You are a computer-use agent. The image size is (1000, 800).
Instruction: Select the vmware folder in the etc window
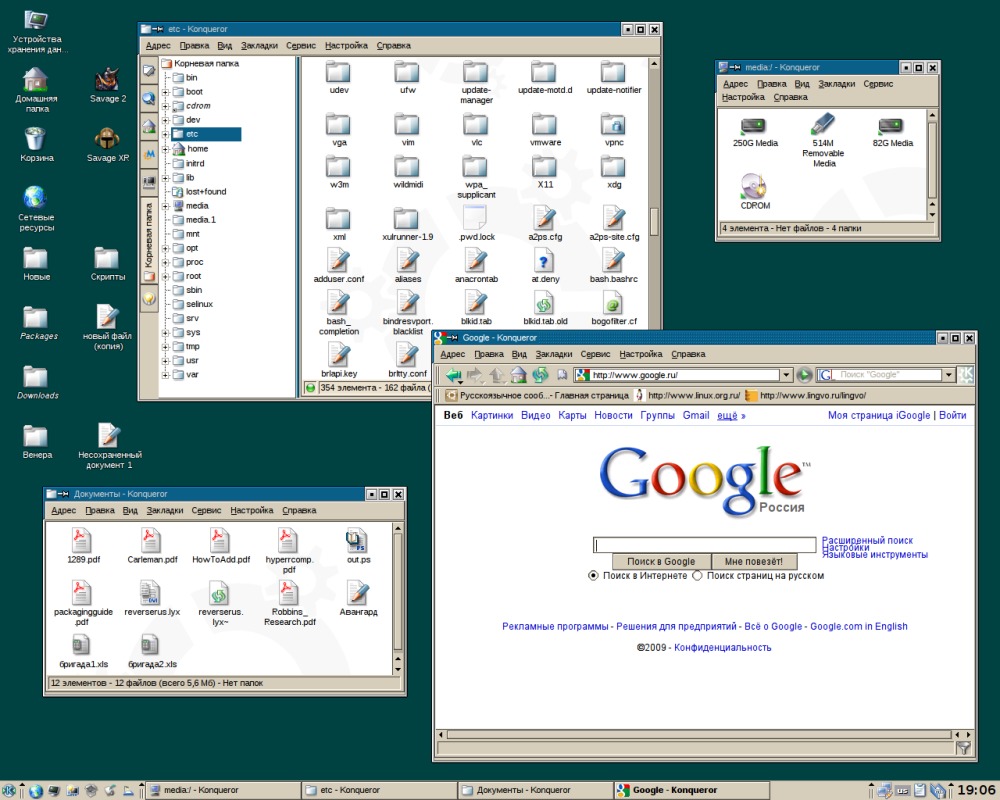(x=545, y=130)
